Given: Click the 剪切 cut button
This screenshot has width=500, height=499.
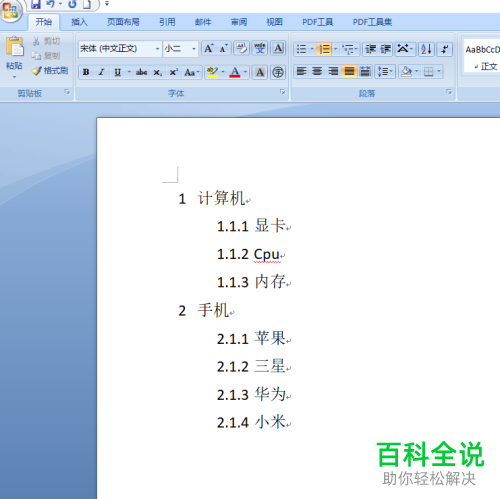Looking at the screenshot, I should click(x=47, y=41).
